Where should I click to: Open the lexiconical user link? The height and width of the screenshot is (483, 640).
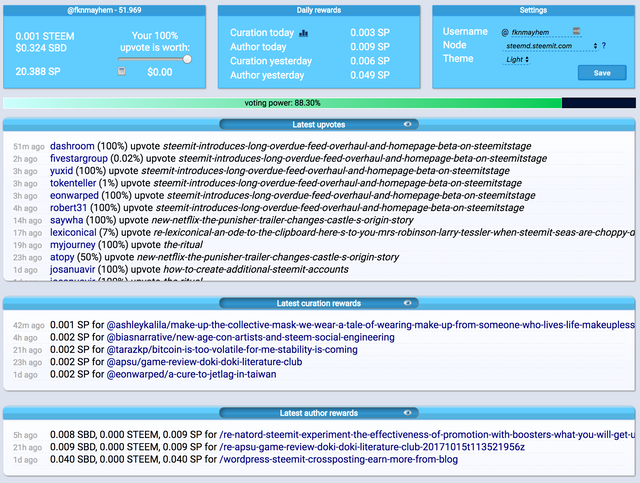[73, 232]
